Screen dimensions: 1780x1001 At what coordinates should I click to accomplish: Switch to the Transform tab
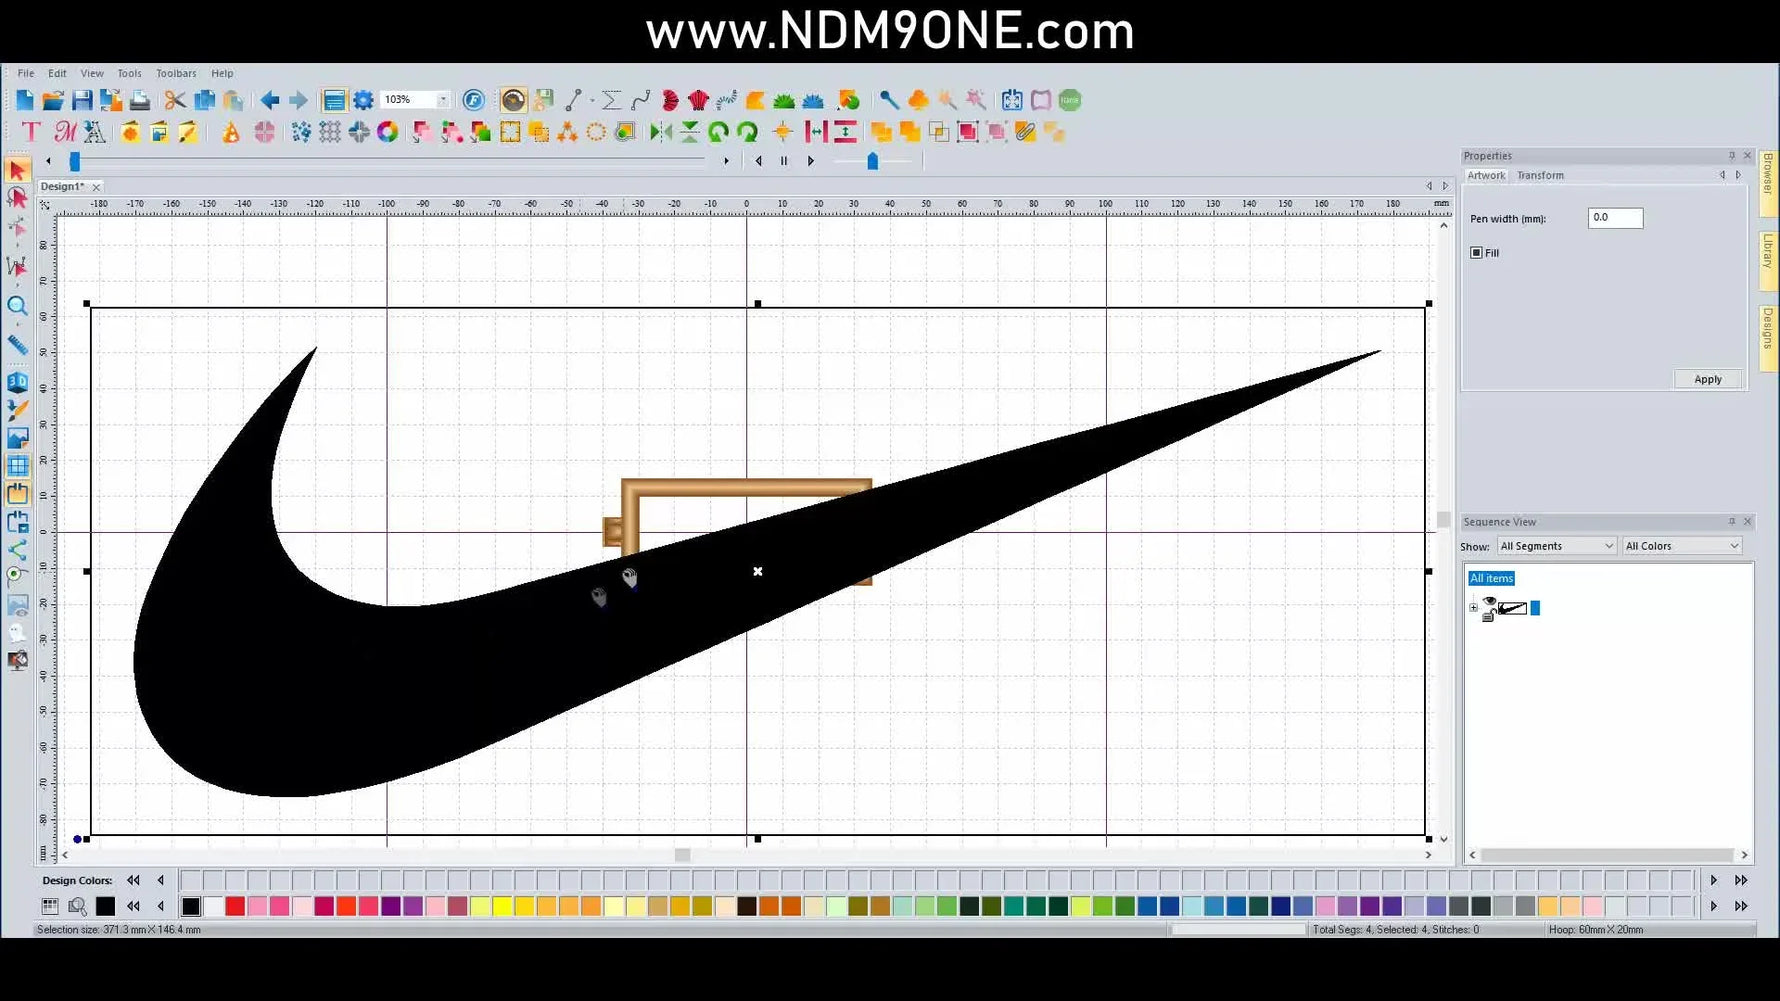coord(1540,175)
